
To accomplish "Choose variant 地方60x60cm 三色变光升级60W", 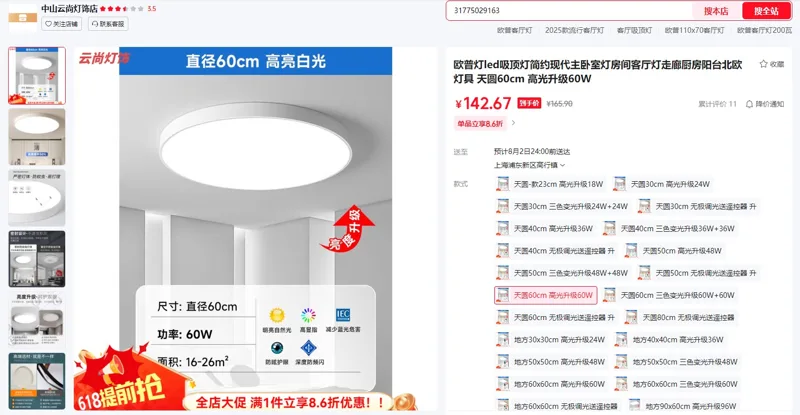I will pyautogui.click(x=677, y=384).
